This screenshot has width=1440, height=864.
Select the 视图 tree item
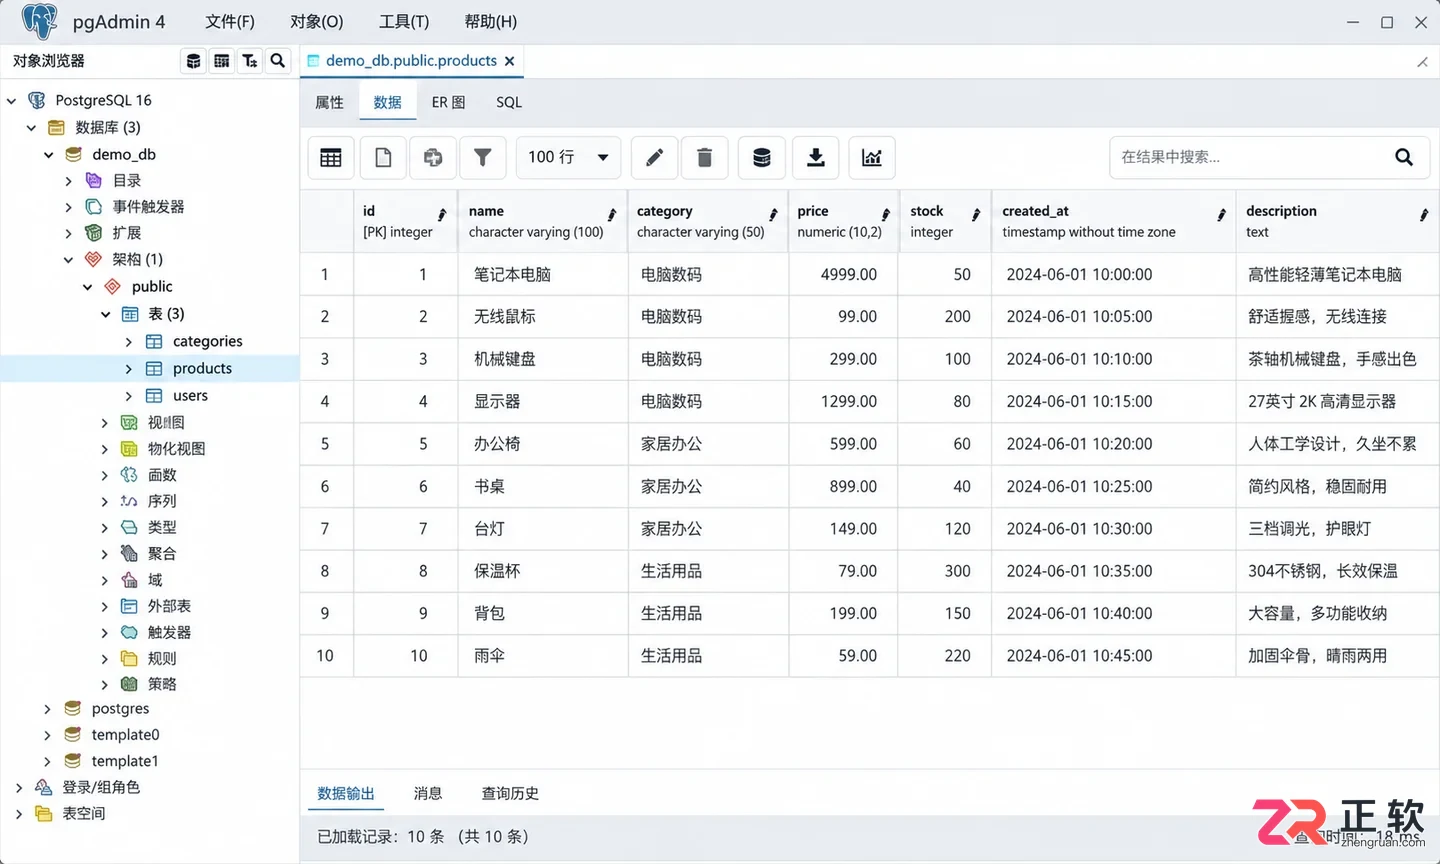coord(166,423)
